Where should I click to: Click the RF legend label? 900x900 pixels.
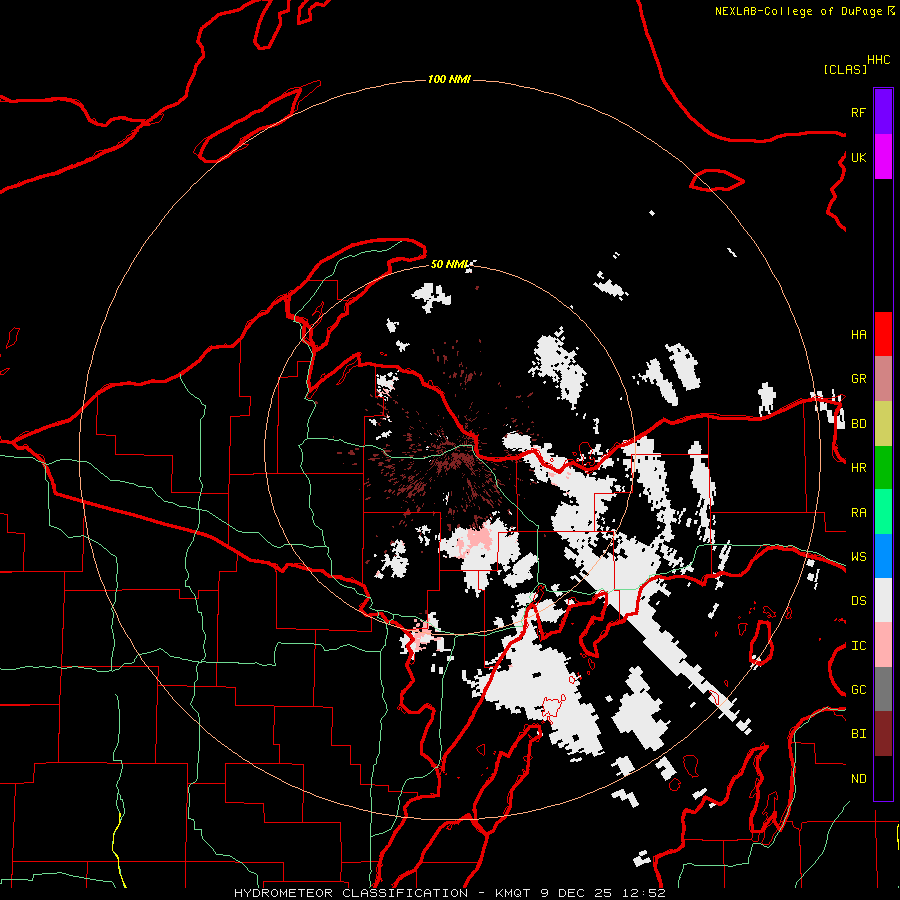tap(858, 112)
